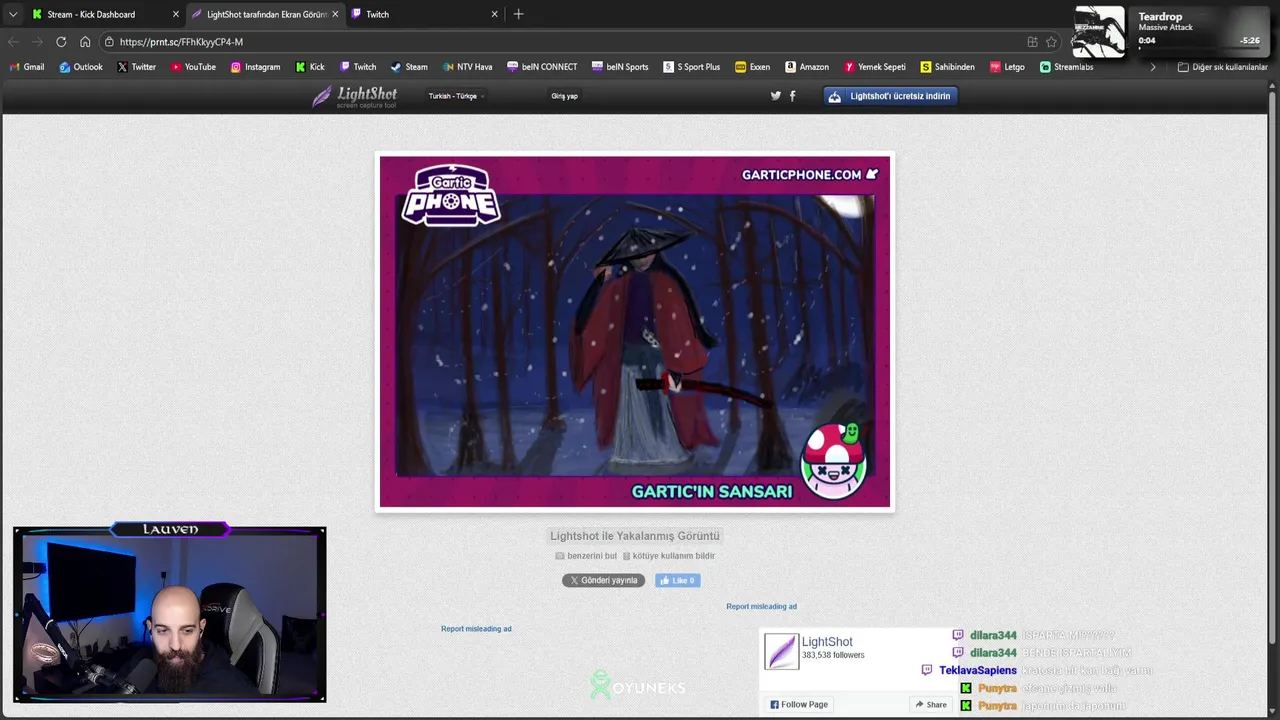Open LightShot Facebook icon in header
Image resolution: width=1280 pixels, height=720 pixels.
tap(793, 96)
